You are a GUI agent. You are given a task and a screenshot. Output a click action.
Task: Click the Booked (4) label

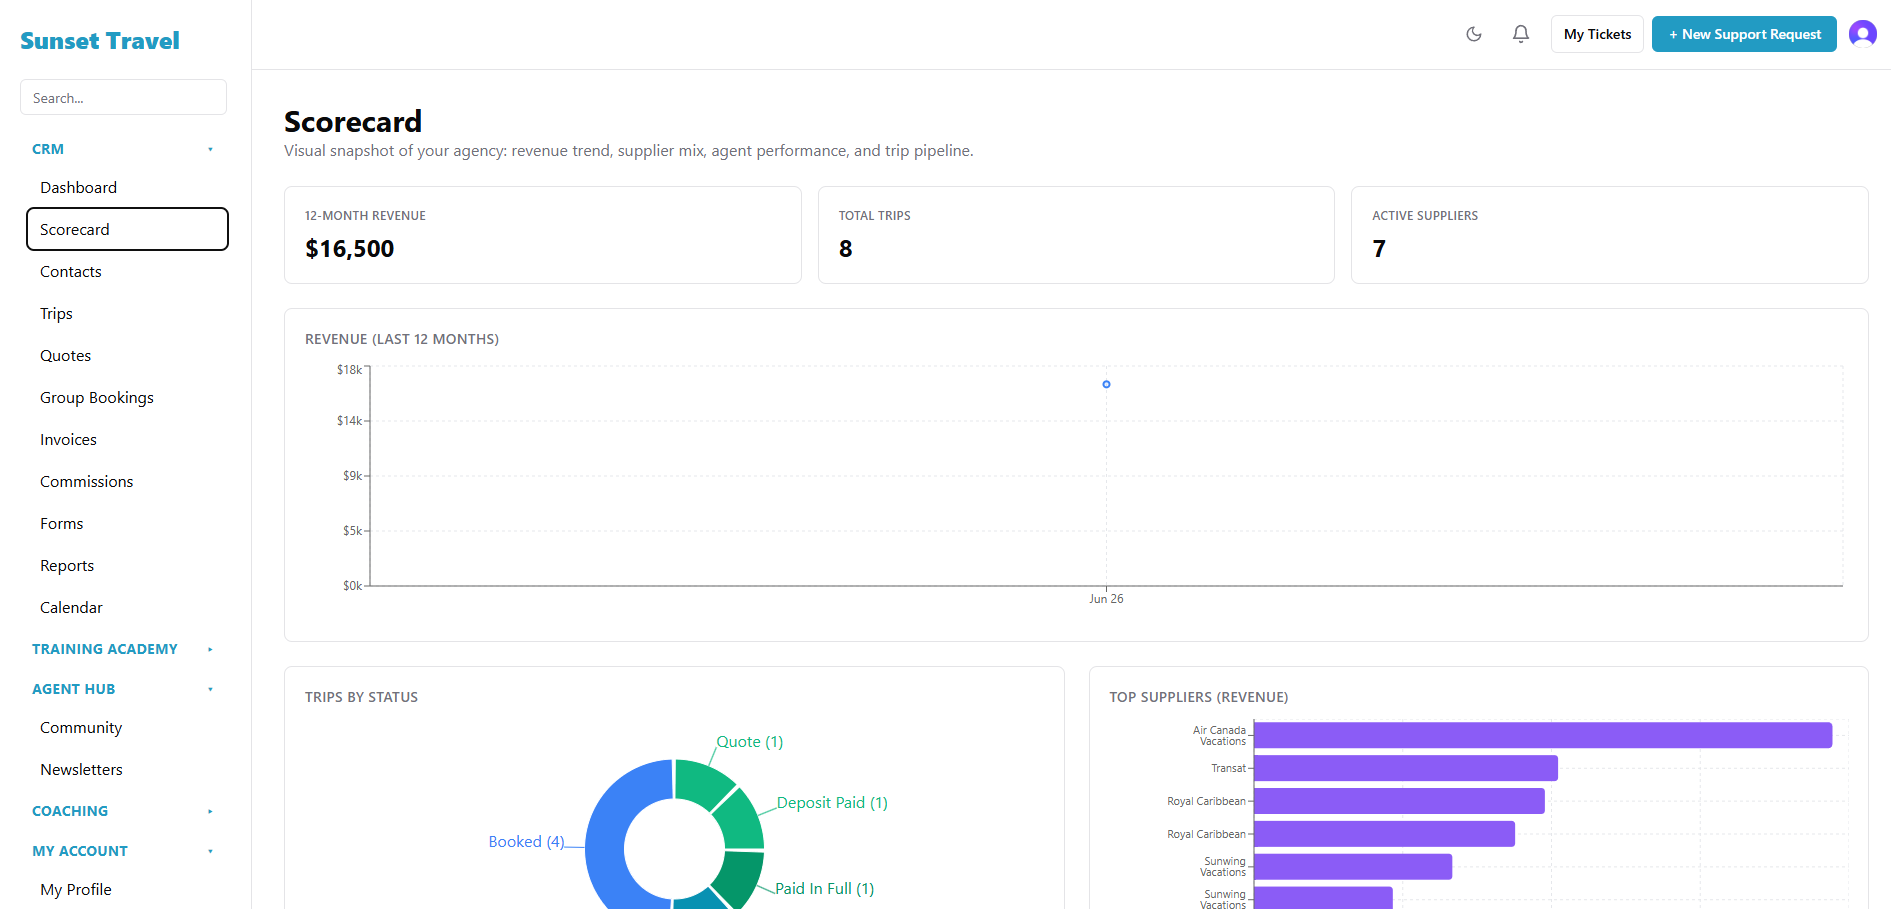pyautogui.click(x=527, y=842)
